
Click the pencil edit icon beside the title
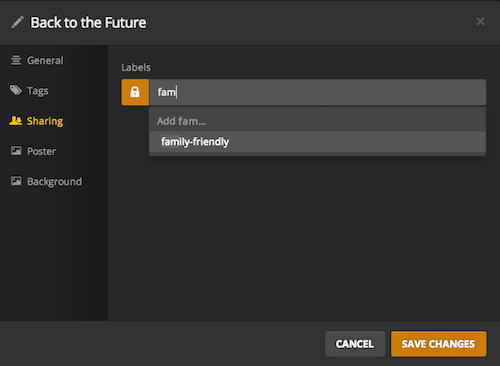[x=17, y=22]
